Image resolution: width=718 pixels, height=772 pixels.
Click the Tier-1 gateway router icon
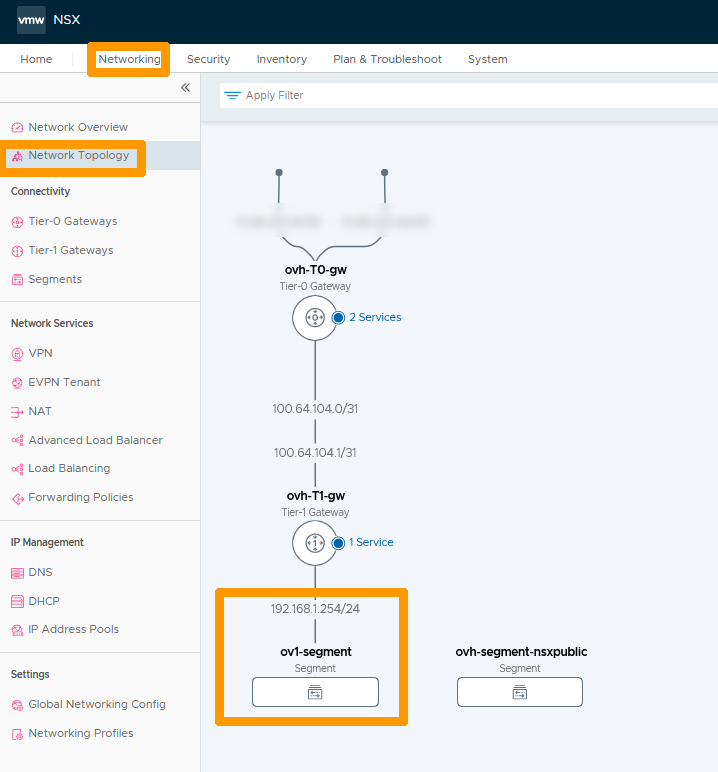[315, 543]
